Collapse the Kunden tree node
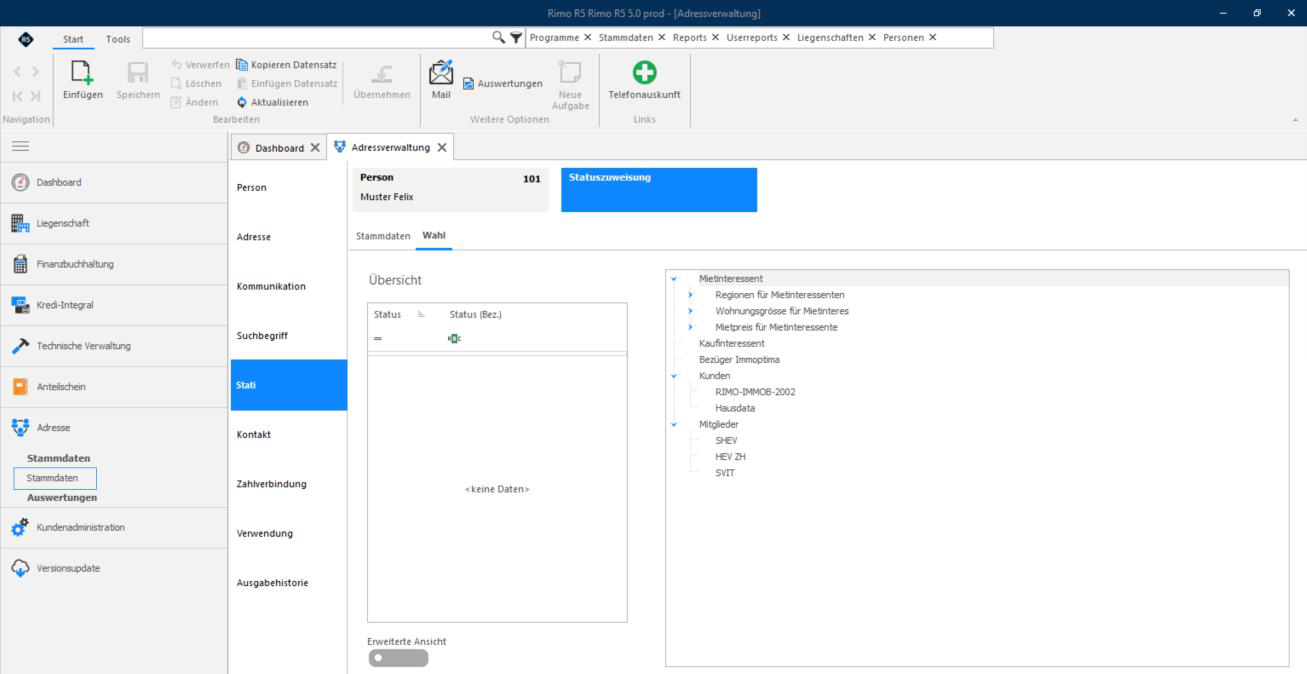This screenshot has height=674, width=1307. [x=674, y=376]
